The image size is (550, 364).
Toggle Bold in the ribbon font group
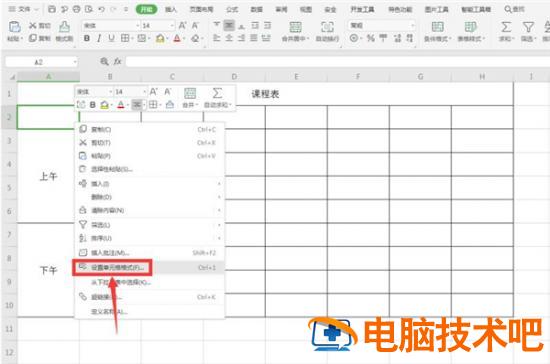pyautogui.click(x=87, y=38)
